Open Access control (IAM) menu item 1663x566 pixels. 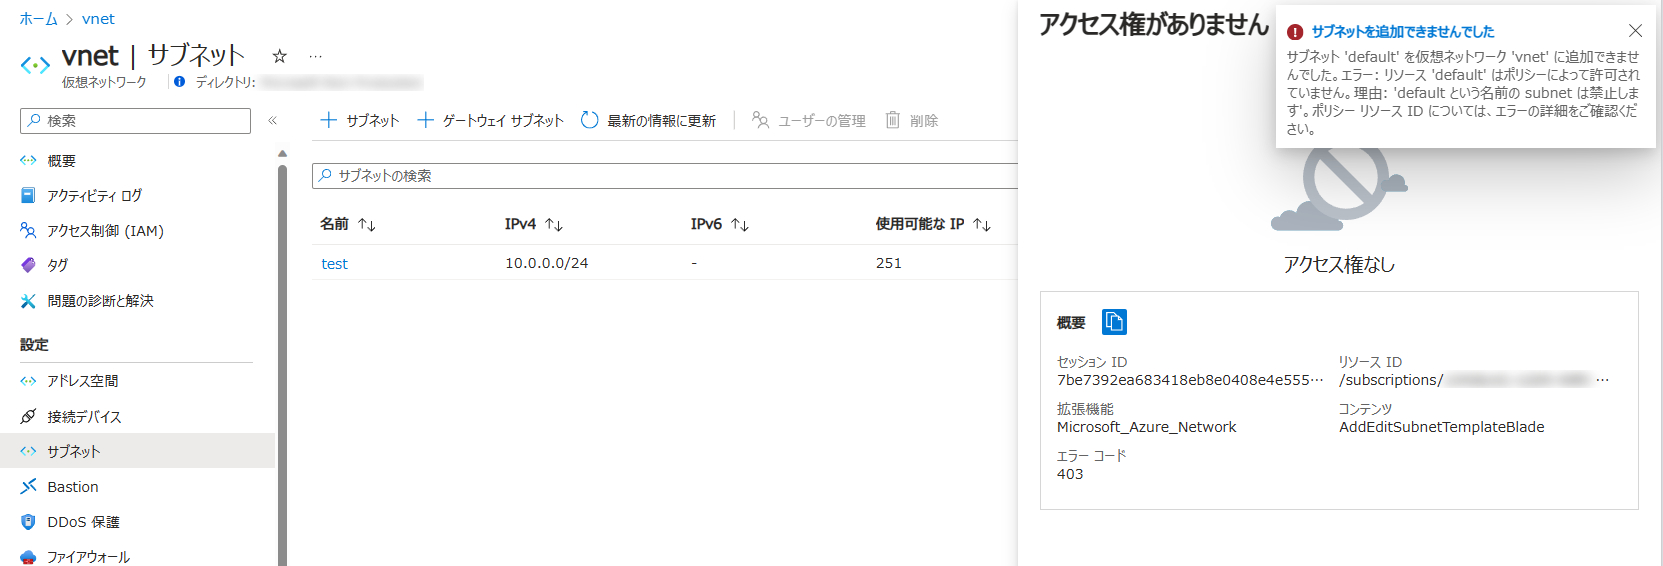click(x=105, y=231)
